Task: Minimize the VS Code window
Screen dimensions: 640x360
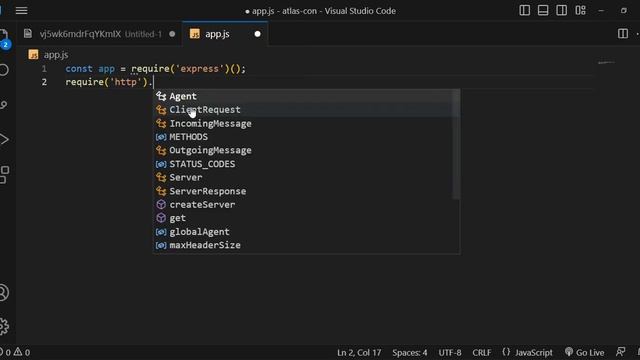Action: point(601,11)
